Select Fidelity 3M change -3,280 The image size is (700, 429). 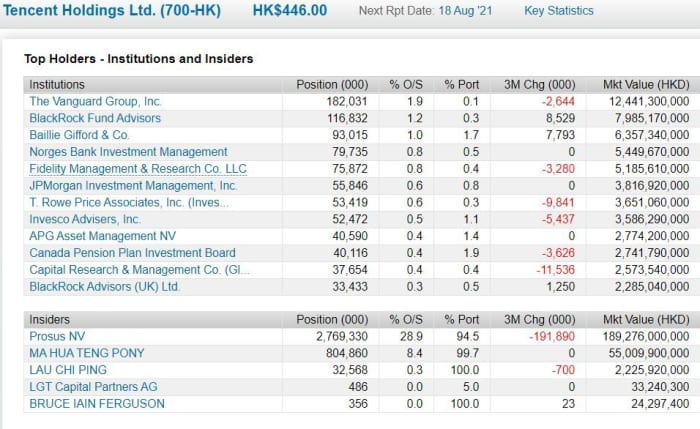tap(558, 169)
